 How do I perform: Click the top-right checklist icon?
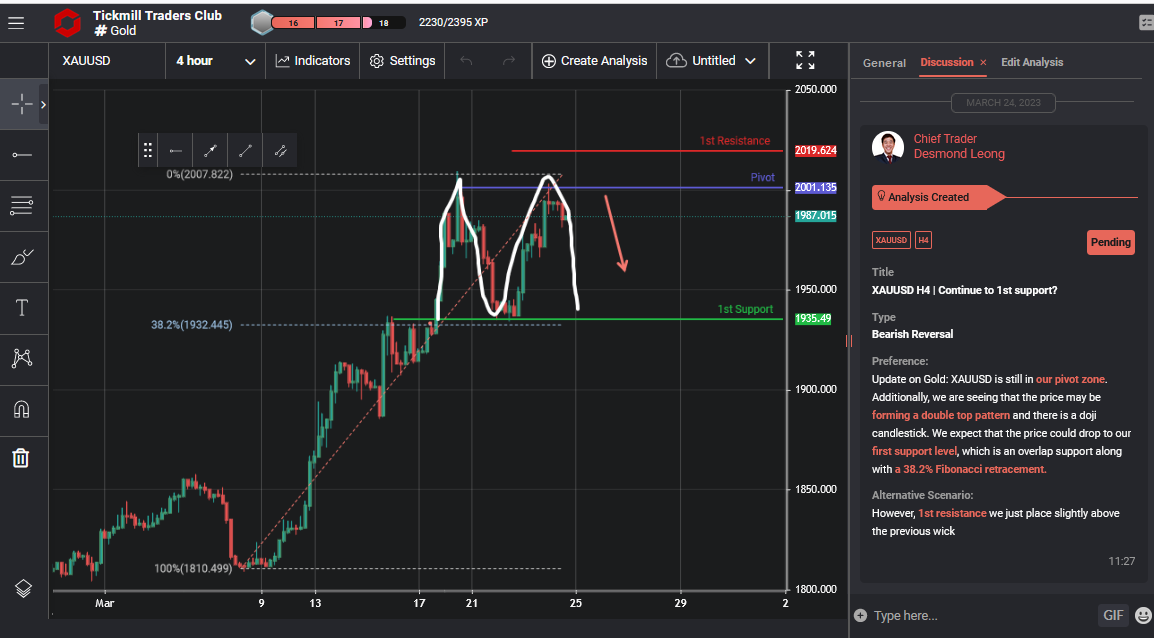click(x=1145, y=23)
